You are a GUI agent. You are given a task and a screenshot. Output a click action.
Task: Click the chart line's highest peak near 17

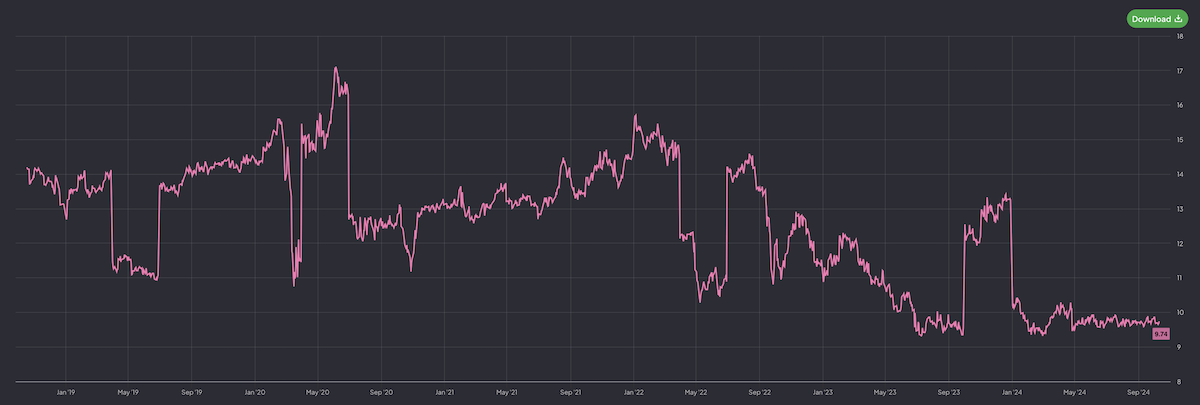click(336, 68)
